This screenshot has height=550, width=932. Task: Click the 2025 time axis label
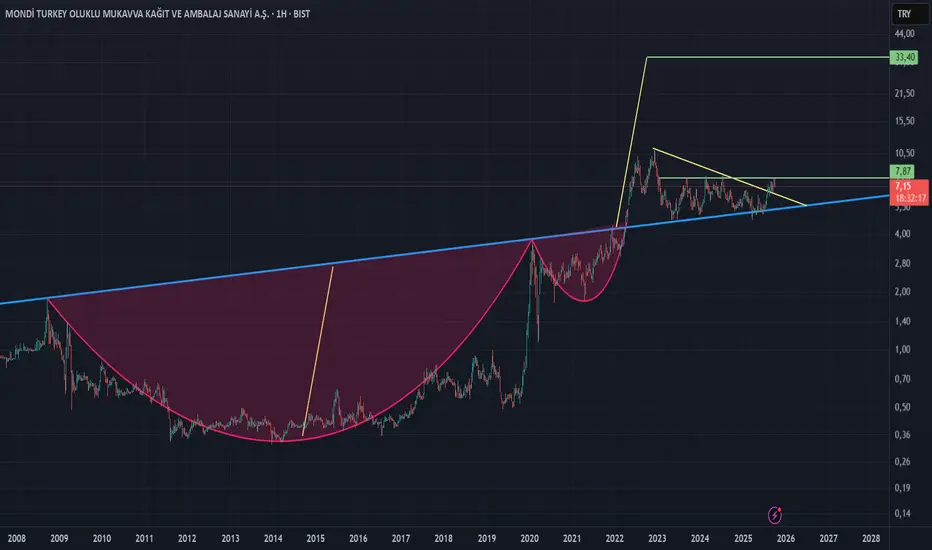[x=743, y=539]
